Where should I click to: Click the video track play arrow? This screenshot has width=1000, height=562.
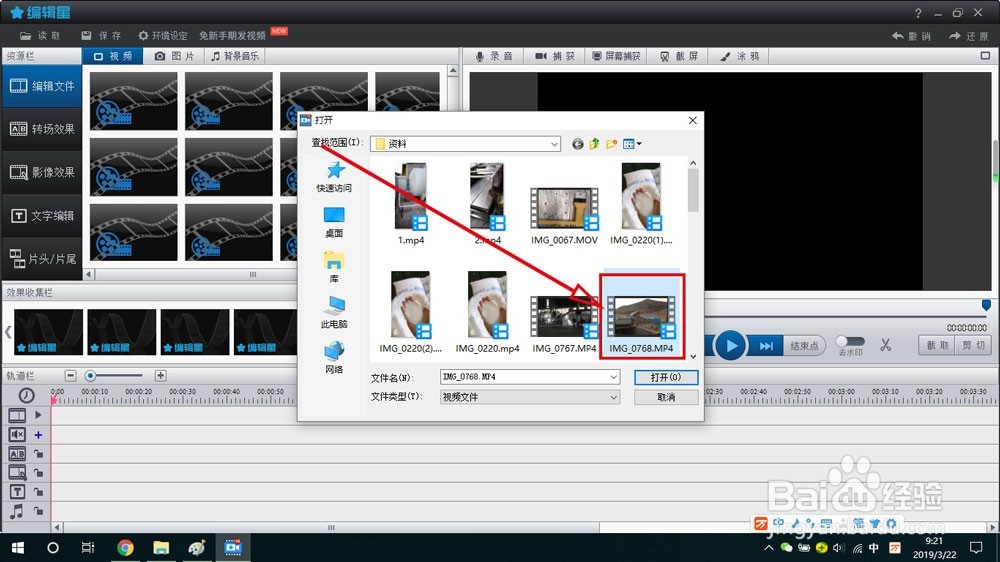click(38, 415)
